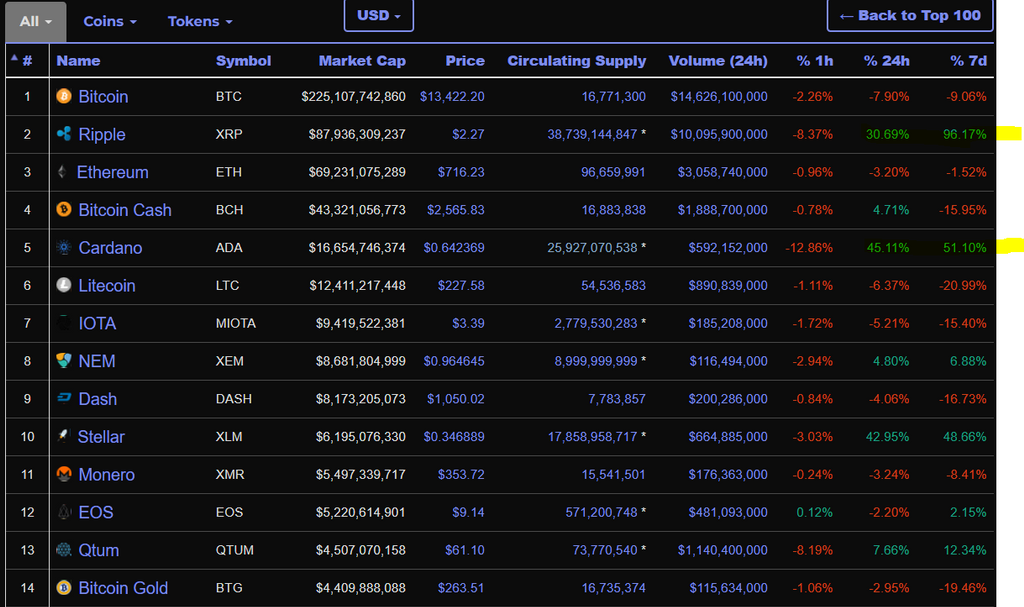Click the Qtum logo icon
The width and height of the screenshot is (1024, 607).
point(63,550)
